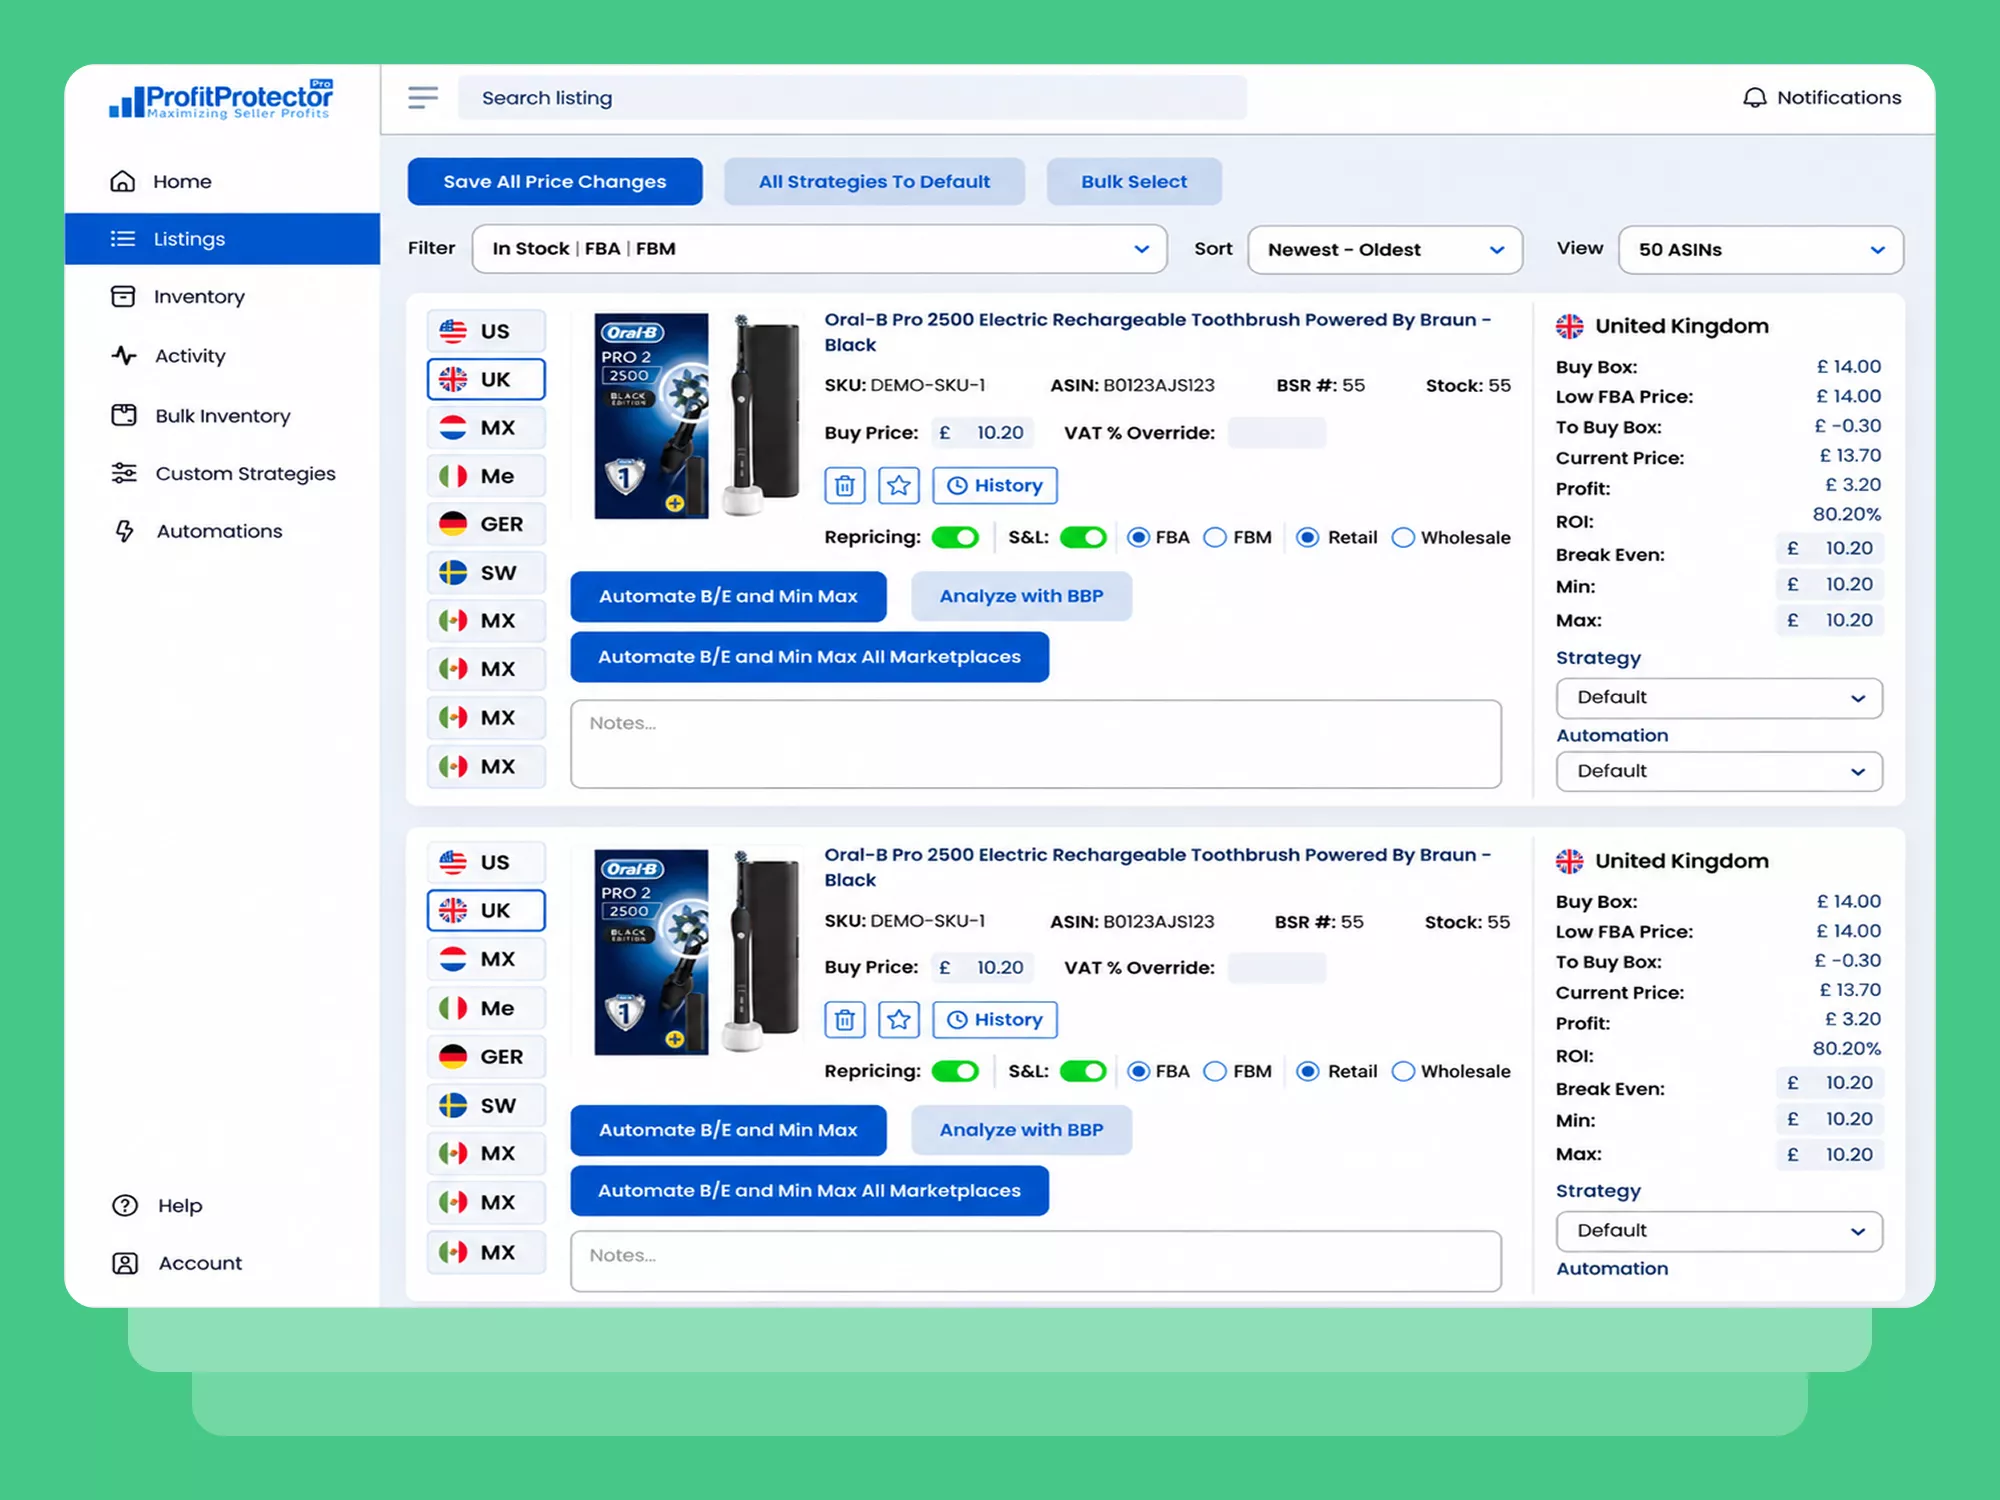Click Activity pulse icon in sidebar
The width and height of the screenshot is (2000, 1500).
coord(123,355)
